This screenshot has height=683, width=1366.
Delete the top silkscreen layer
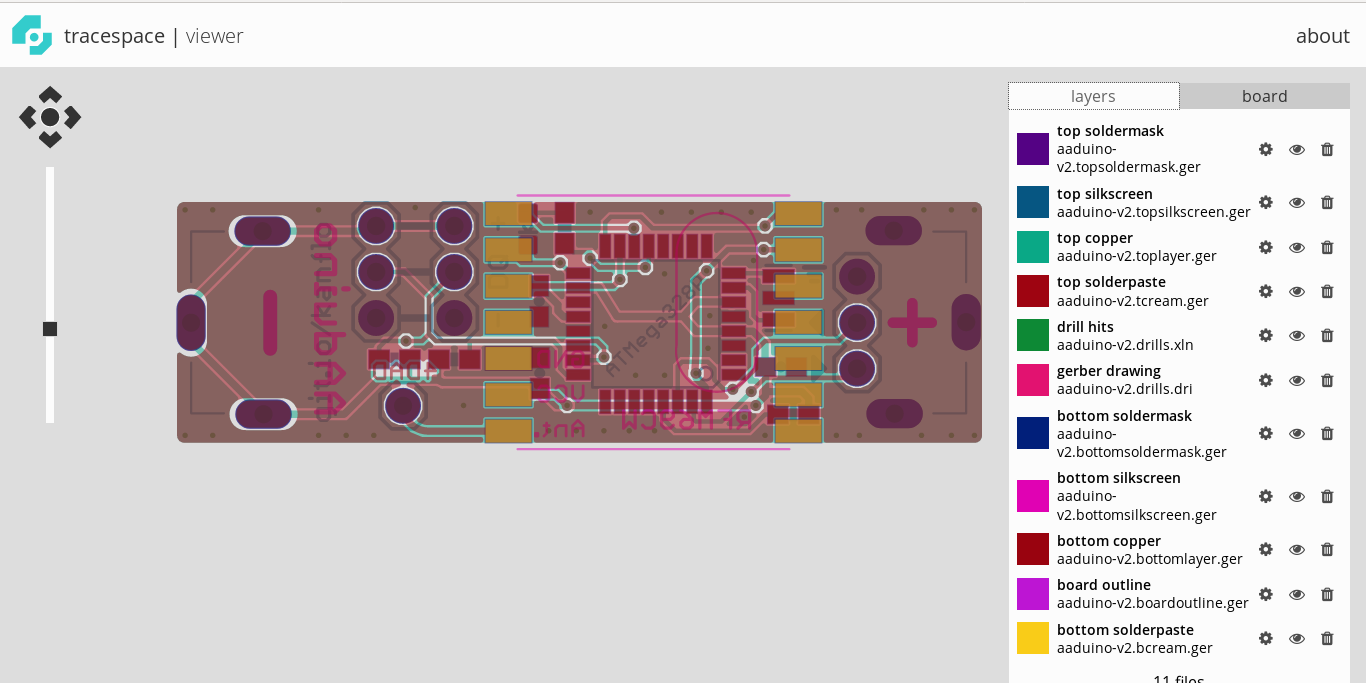pyautogui.click(x=1327, y=202)
